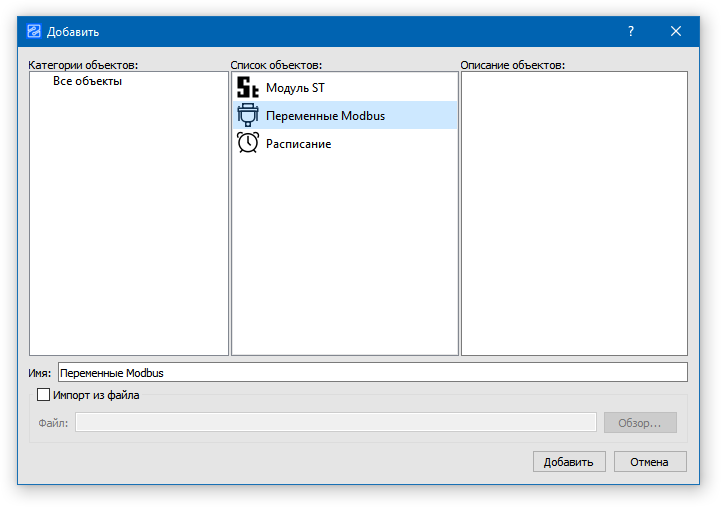
Task: Select the Переменные Modbus list entry
Action: [x=344, y=115]
